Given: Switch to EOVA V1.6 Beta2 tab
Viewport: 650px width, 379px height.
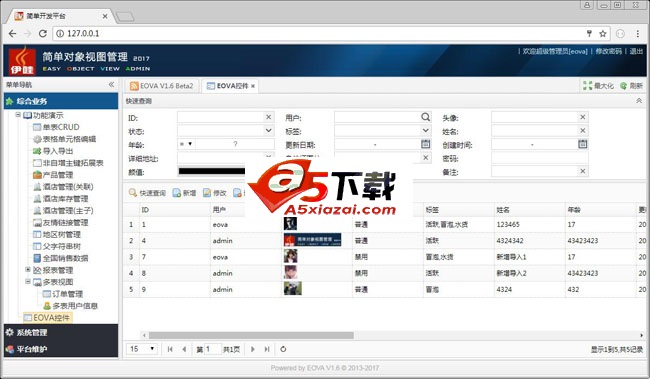Looking at the screenshot, I should coord(162,86).
